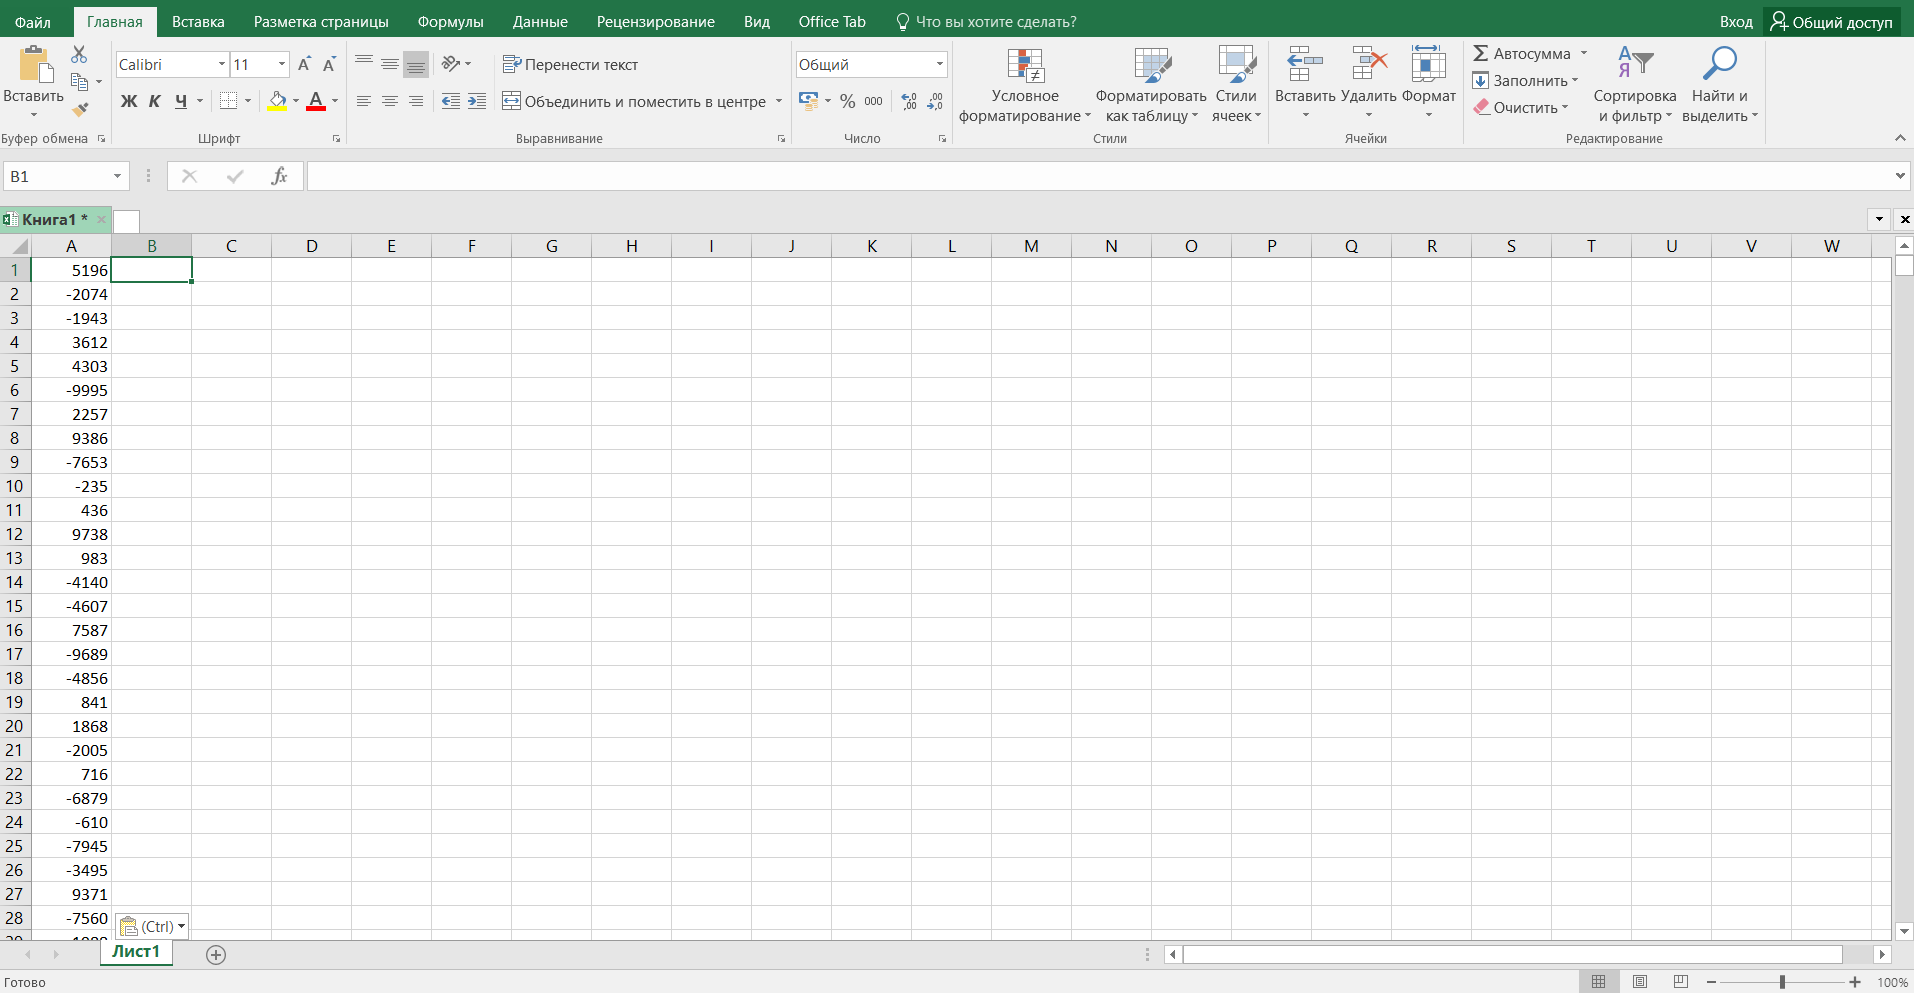The height and width of the screenshot is (993, 1914).
Task: Open the Файл menu
Action: click(x=33, y=22)
